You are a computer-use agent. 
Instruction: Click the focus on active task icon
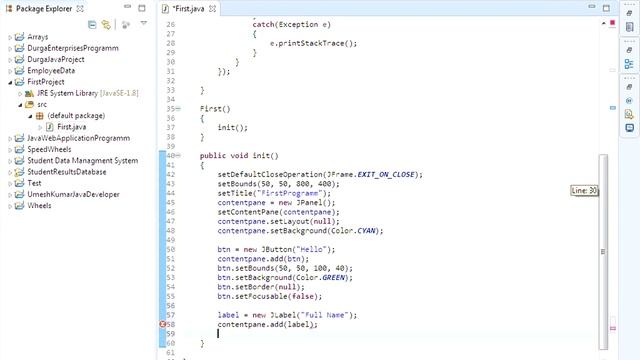coord(126,25)
